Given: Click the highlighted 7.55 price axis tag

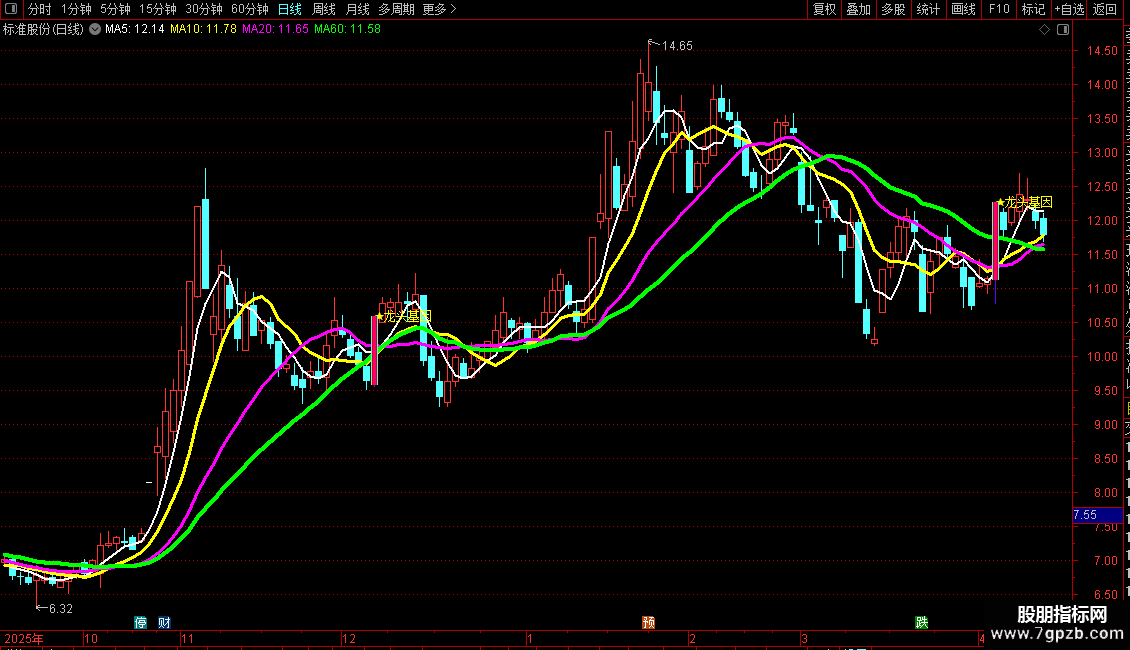Looking at the screenshot, I should tap(1097, 515).
